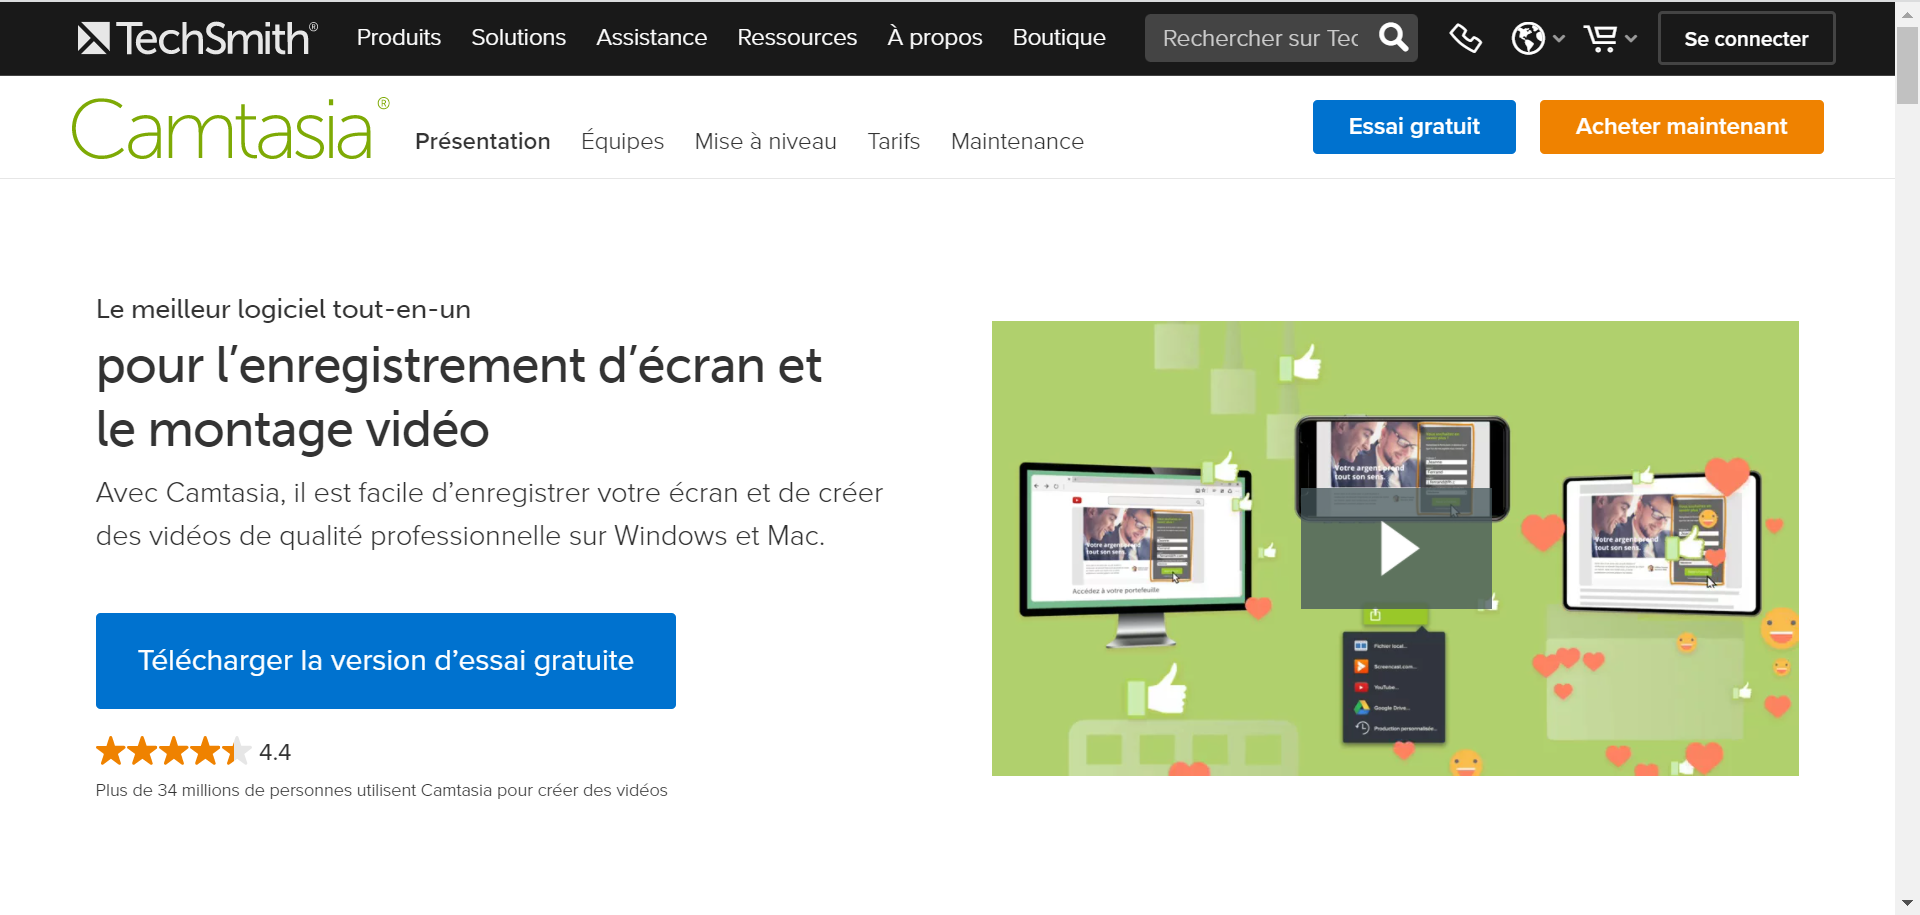Expand the cart dropdown chevron
Viewport: 1920px width, 915px height.
[1631, 39]
